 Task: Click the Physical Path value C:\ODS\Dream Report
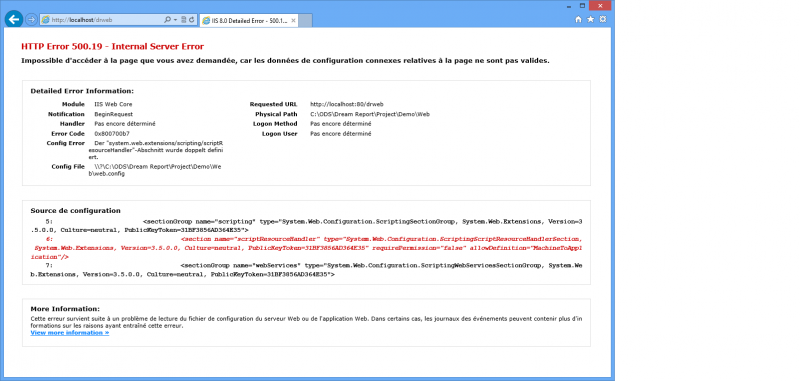(x=370, y=114)
